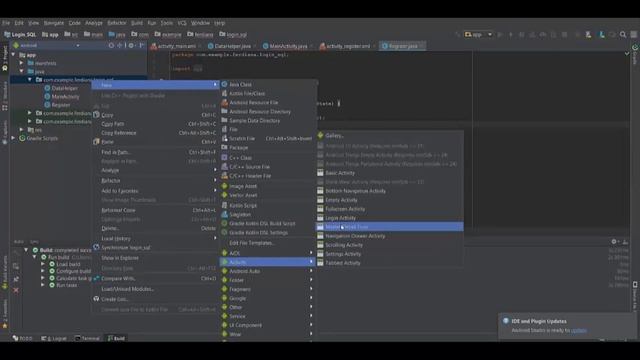This screenshot has height=360, width=640.
Task: Select Empty Activity template
Action: click(x=390, y=200)
